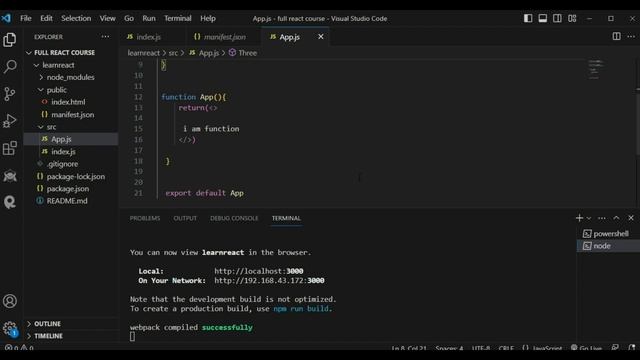Open the Selection menu
Image resolution: width=640 pixels, height=360 pixels.
pyautogui.click(x=76, y=18)
